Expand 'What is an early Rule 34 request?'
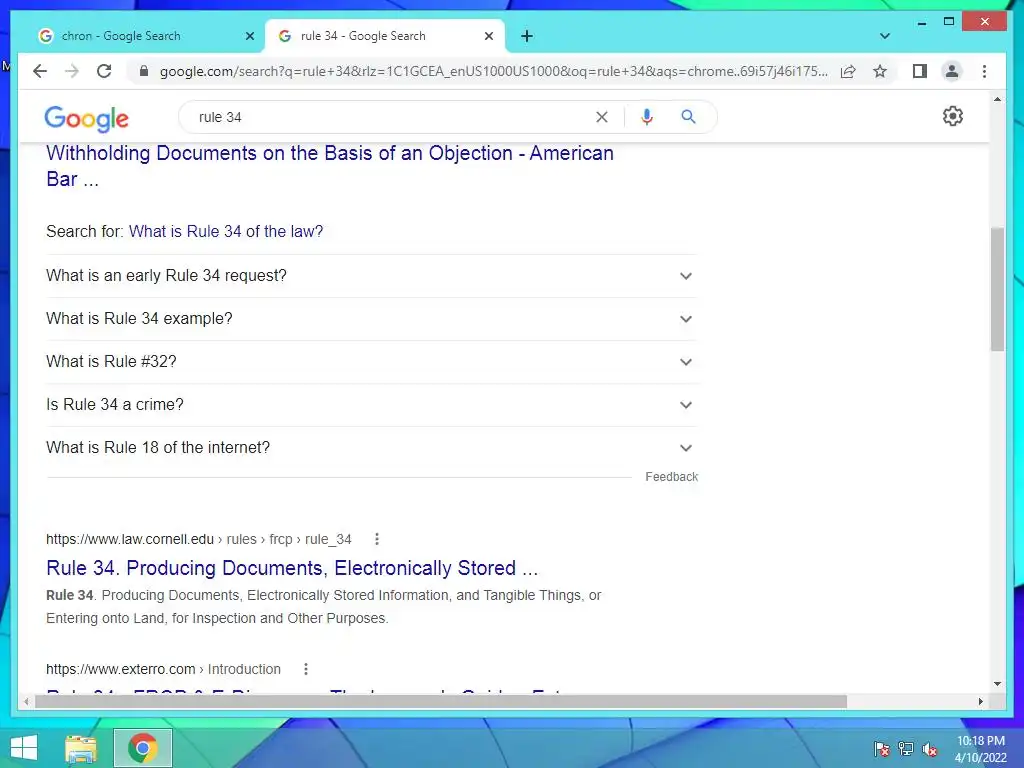Viewport: 1024px width, 768px height. [x=371, y=276]
